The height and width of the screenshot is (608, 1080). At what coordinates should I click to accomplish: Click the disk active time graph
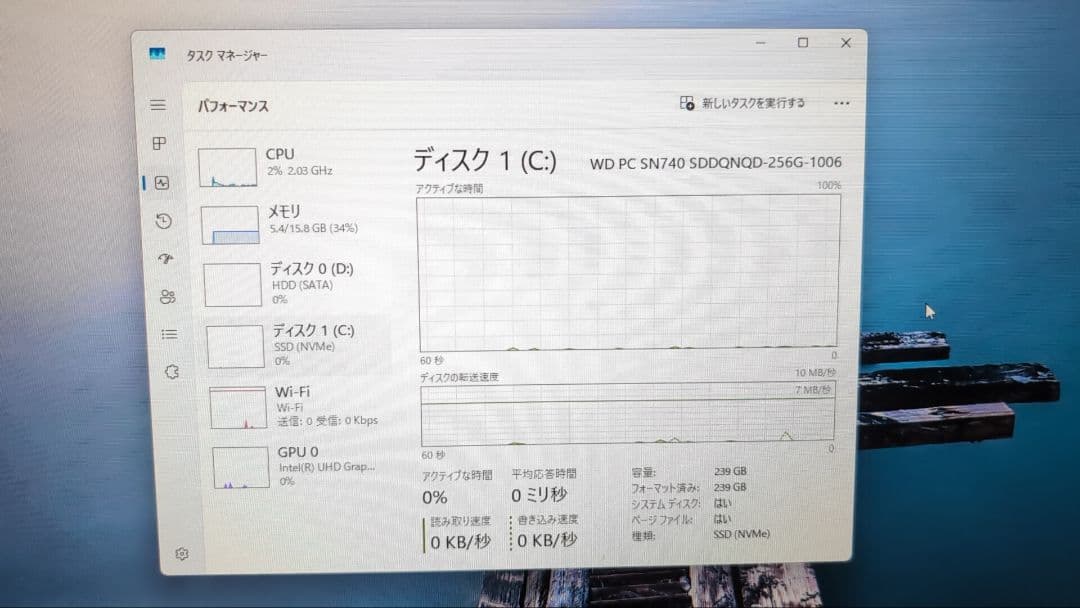pyautogui.click(x=629, y=273)
